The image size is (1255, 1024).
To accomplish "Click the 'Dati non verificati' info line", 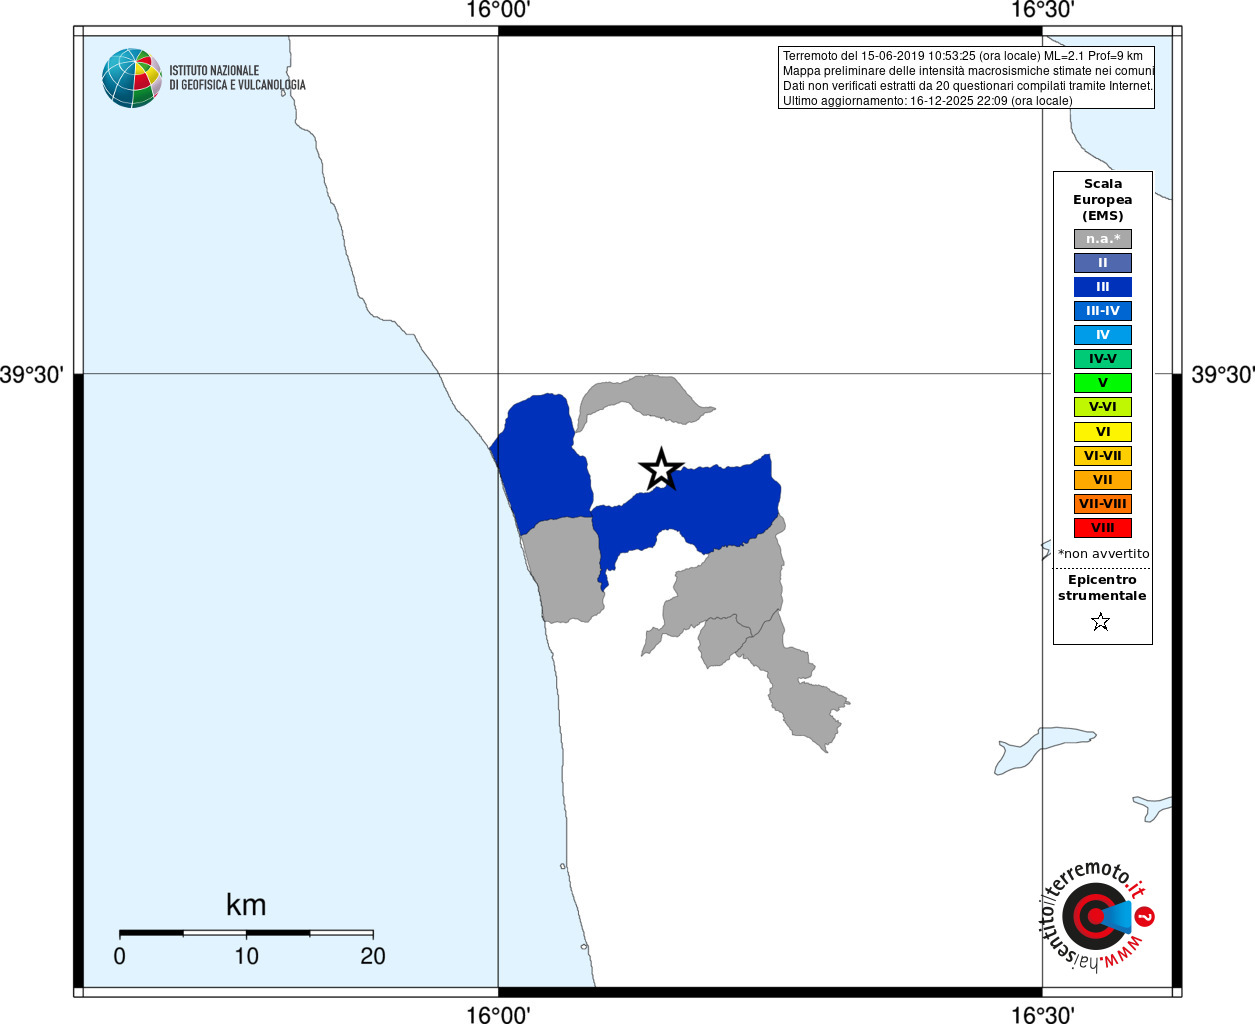I will point(967,86).
